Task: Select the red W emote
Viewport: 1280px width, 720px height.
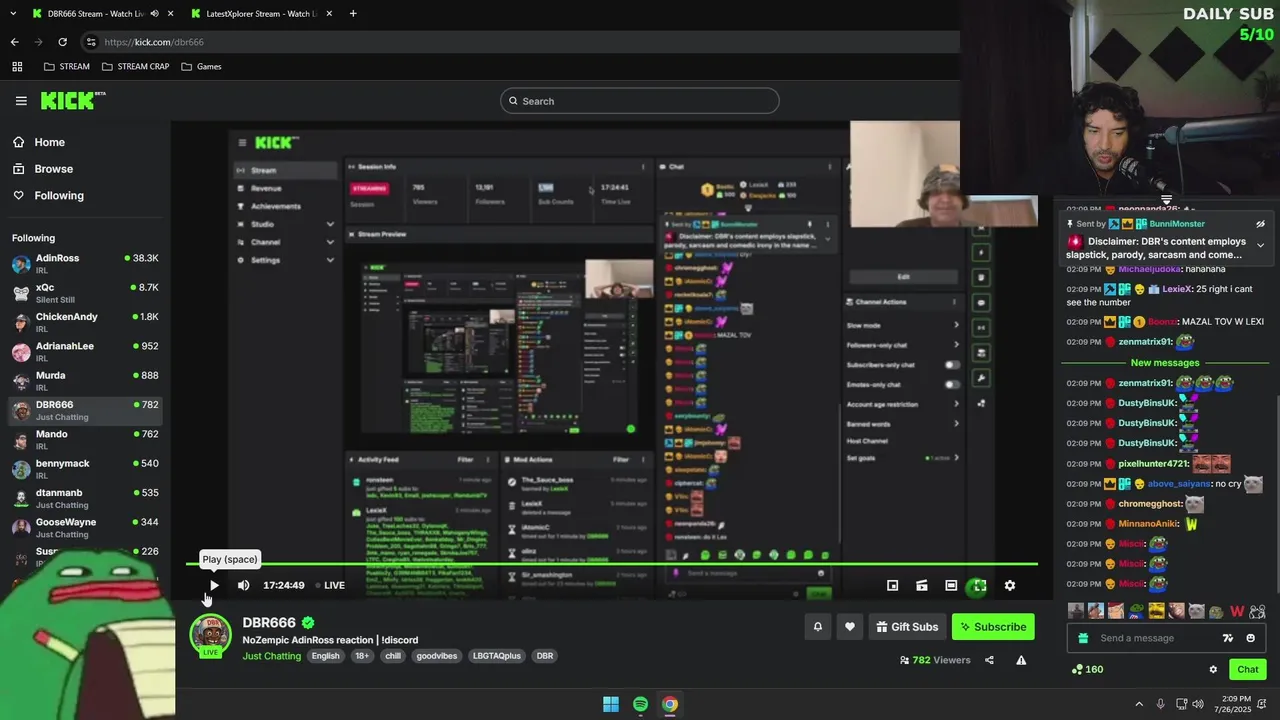Action: click(1237, 611)
